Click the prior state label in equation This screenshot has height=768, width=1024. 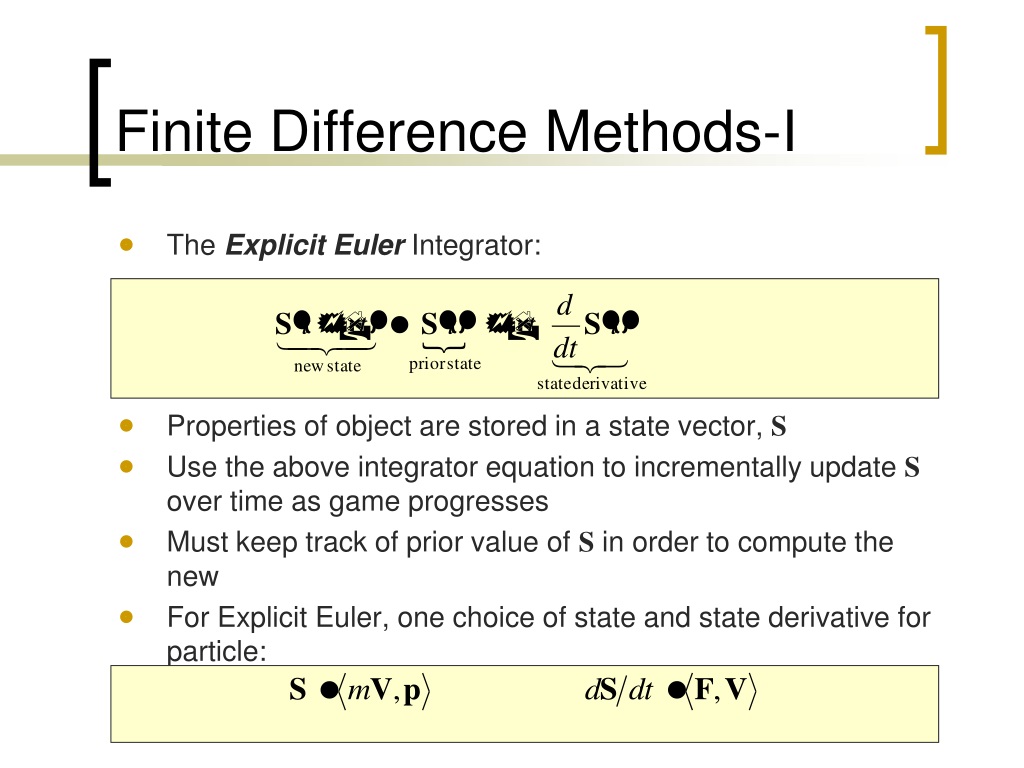(x=445, y=364)
